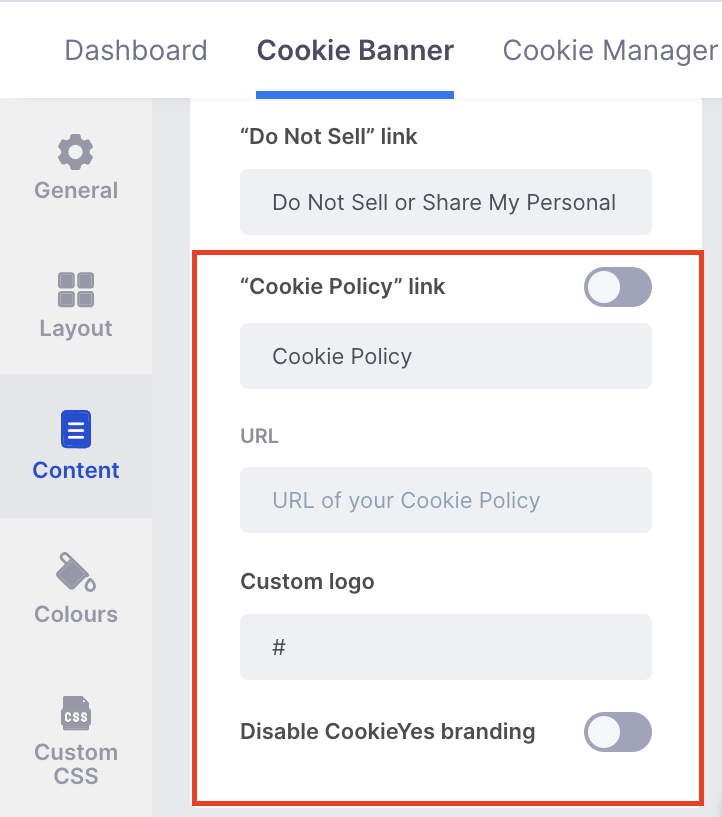Click the blue Content document icon
This screenshot has height=817, width=722.
pyautogui.click(x=76, y=429)
